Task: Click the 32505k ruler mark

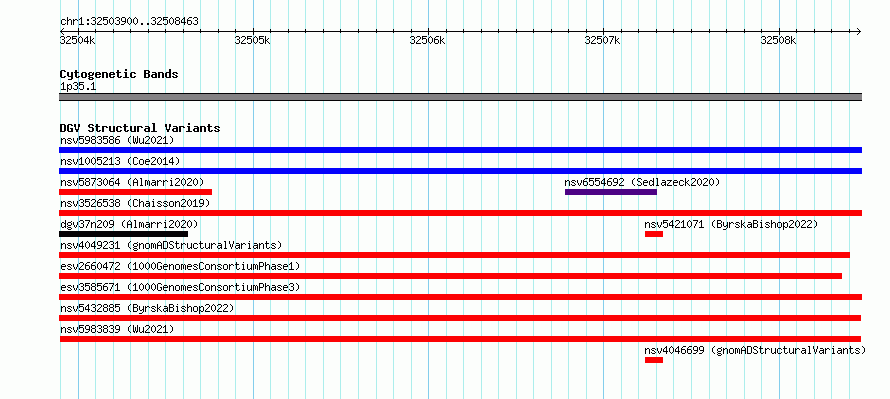Action: (253, 40)
